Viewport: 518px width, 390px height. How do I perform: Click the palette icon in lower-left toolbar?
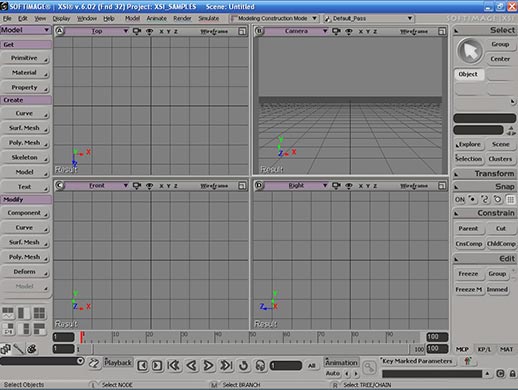[32, 349]
